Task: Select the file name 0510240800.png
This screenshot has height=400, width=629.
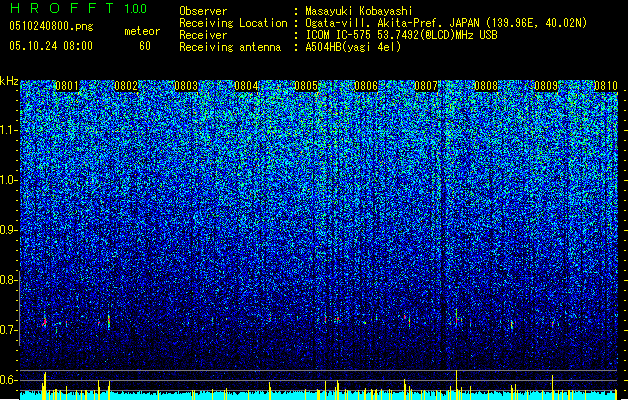Action: pos(51,27)
